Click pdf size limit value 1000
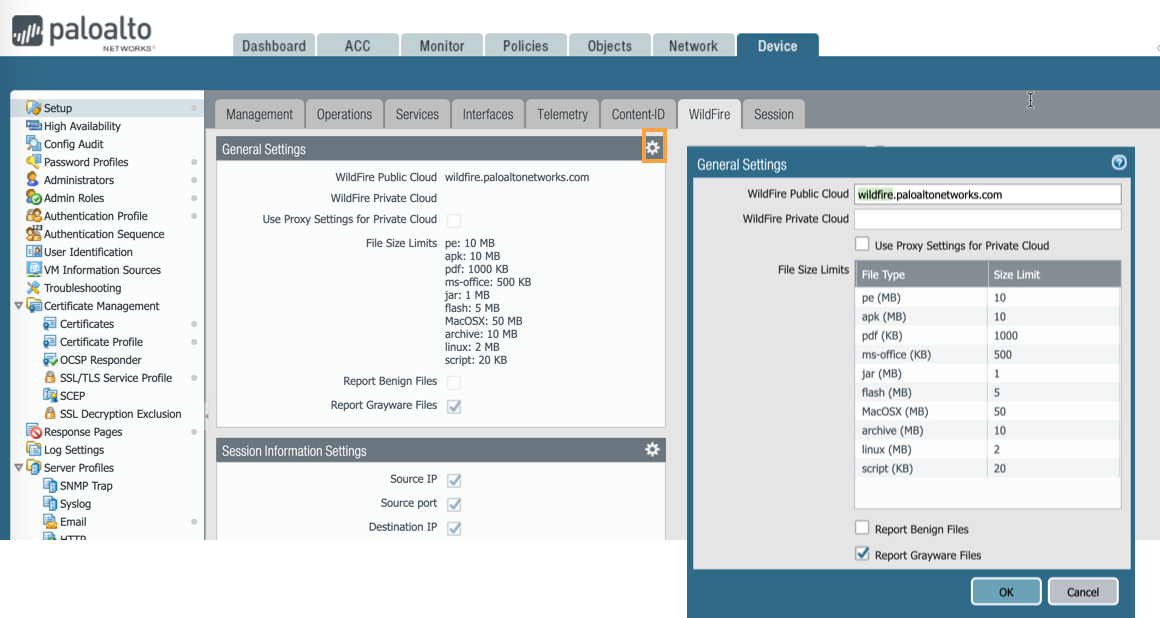Image resolution: width=1160 pixels, height=618 pixels. (x=1005, y=335)
